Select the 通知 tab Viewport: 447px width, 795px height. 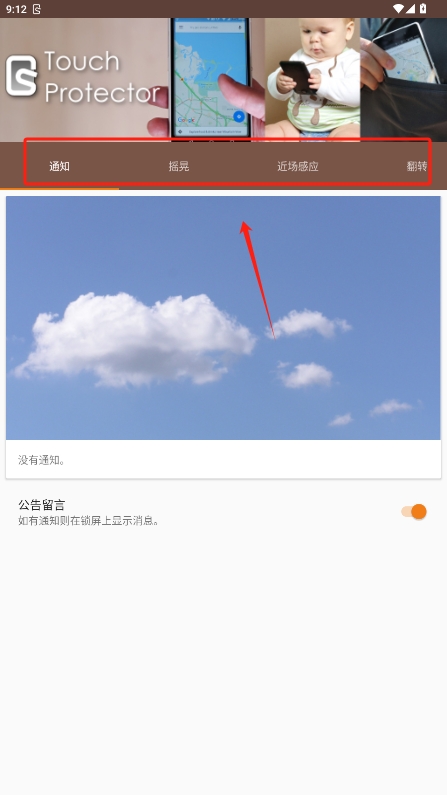coord(59,166)
